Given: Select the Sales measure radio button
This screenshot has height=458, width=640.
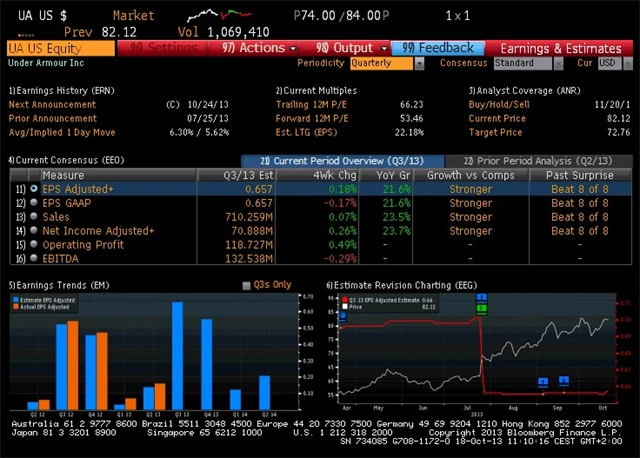Looking at the screenshot, I should point(35,216).
